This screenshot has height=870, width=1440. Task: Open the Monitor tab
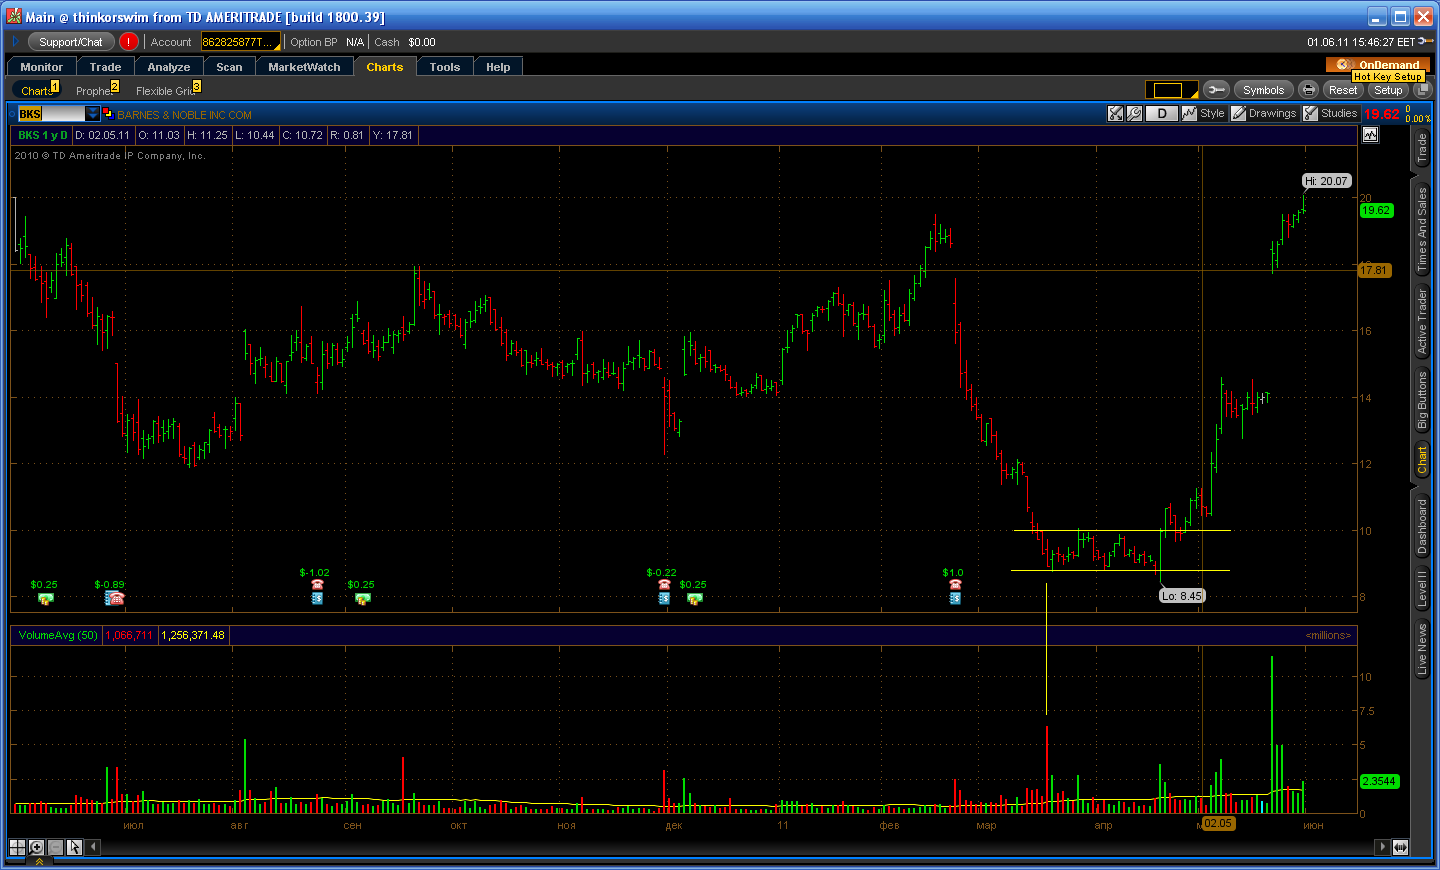(x=41, y=67)
